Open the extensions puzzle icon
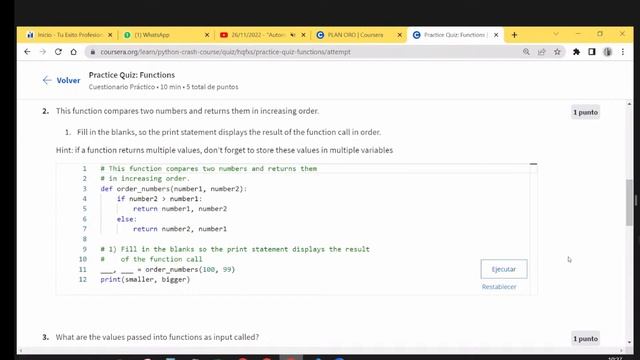The width and height of the screenshot is (640, 360). click(576, 52)
